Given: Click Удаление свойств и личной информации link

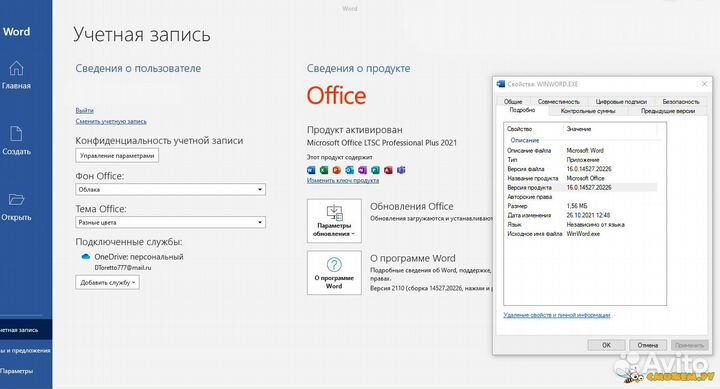Looking at the screenshot, I should pyautogui.click(x=557, y=315).
